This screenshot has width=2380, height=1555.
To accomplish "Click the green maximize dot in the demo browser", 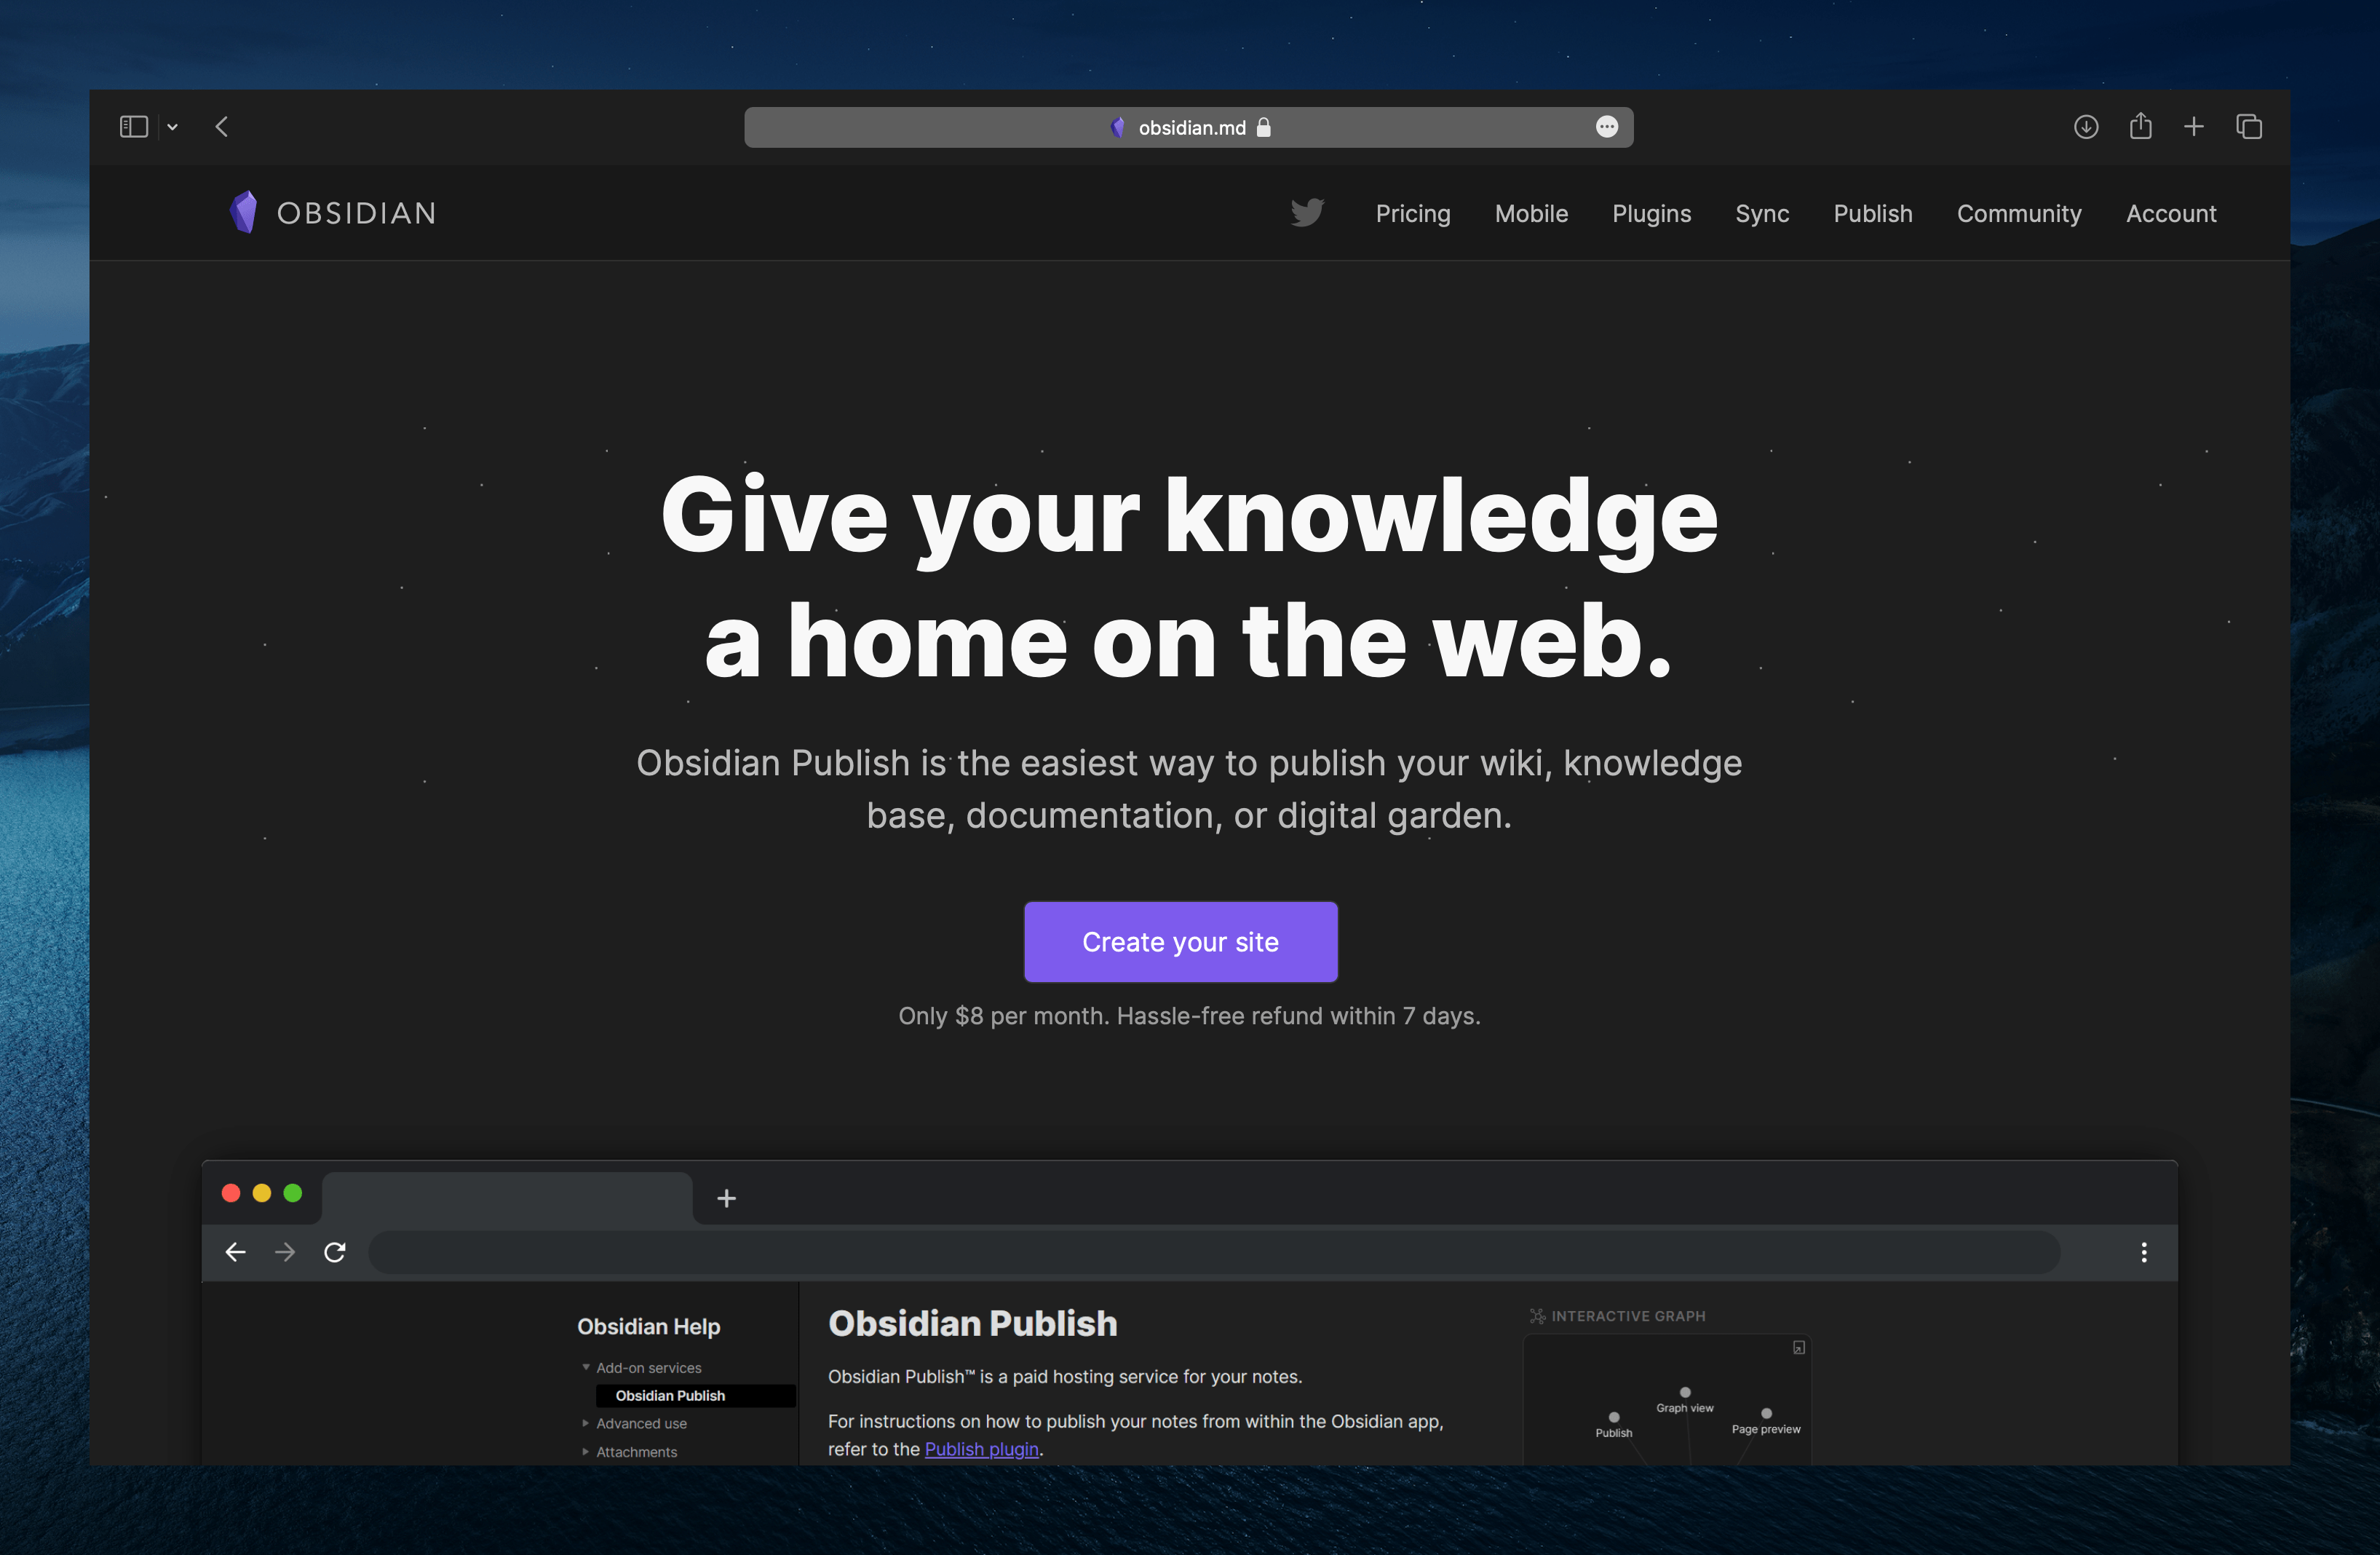I will pyautogui.click(x=293, y=1192).
